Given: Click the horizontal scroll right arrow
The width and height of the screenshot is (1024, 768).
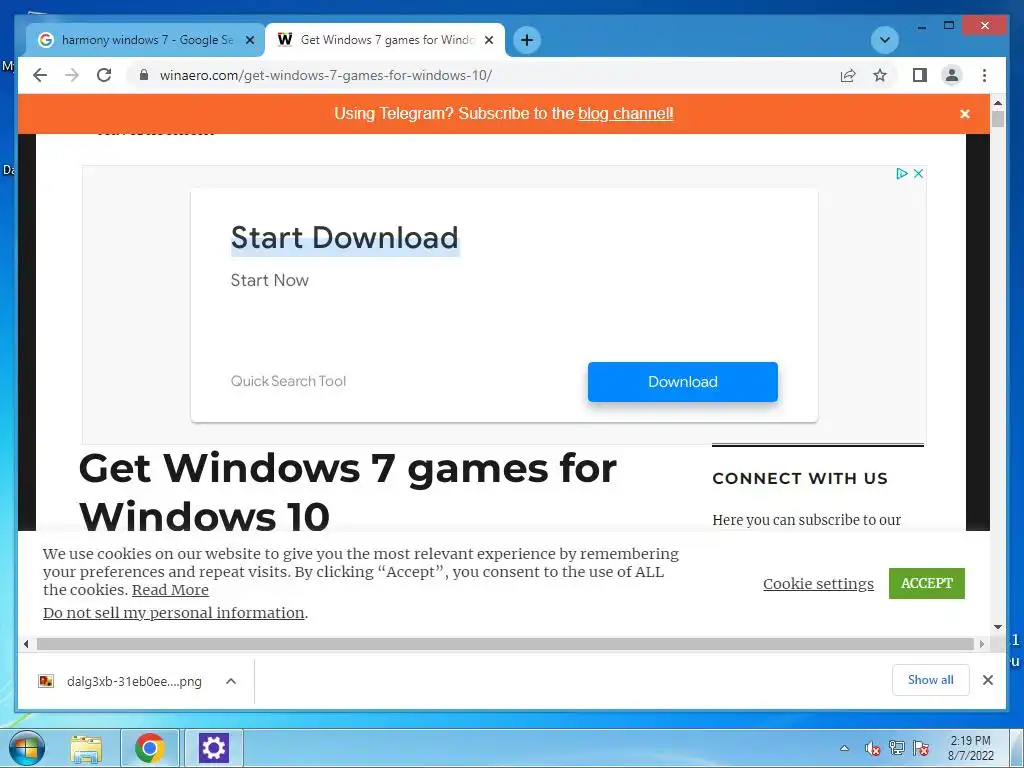Looking at the screenshot, I should [x=982, y=644].
